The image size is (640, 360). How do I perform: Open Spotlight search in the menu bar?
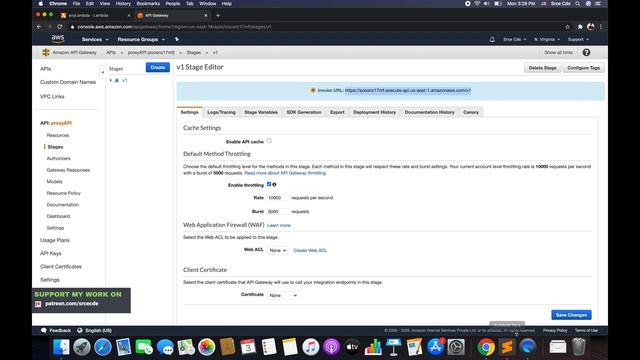(578, 4)
